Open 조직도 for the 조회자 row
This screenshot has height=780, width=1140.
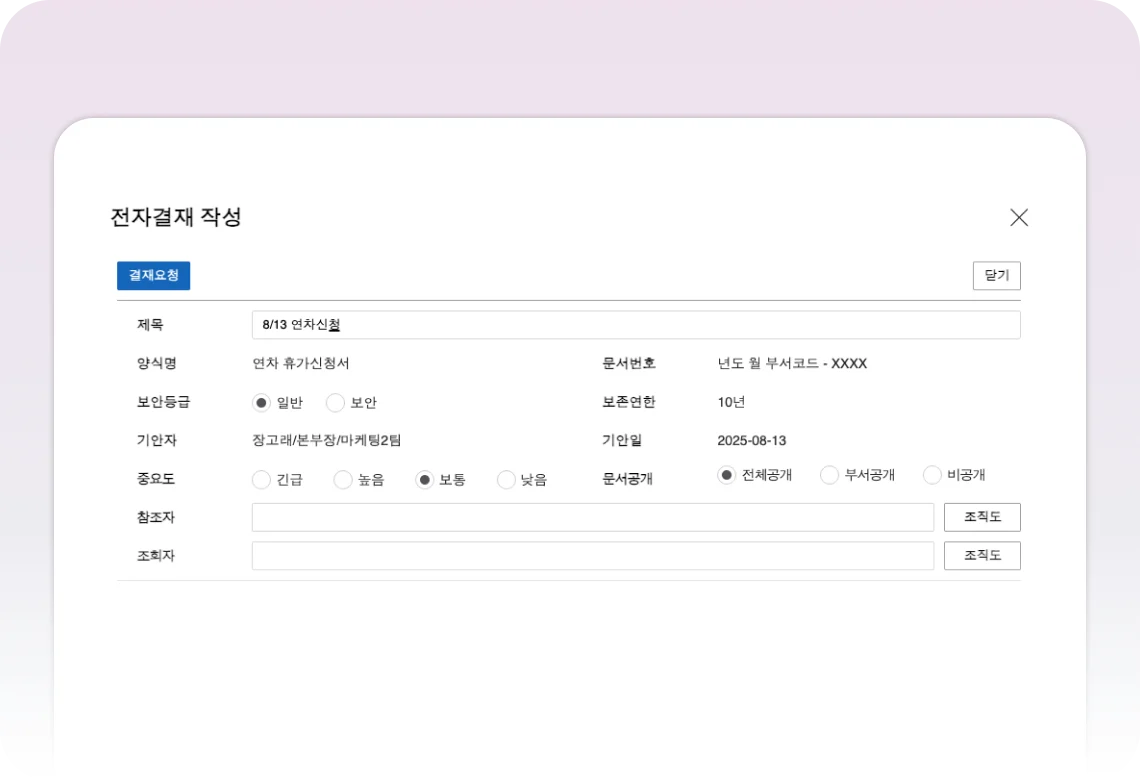click(982, 556)
